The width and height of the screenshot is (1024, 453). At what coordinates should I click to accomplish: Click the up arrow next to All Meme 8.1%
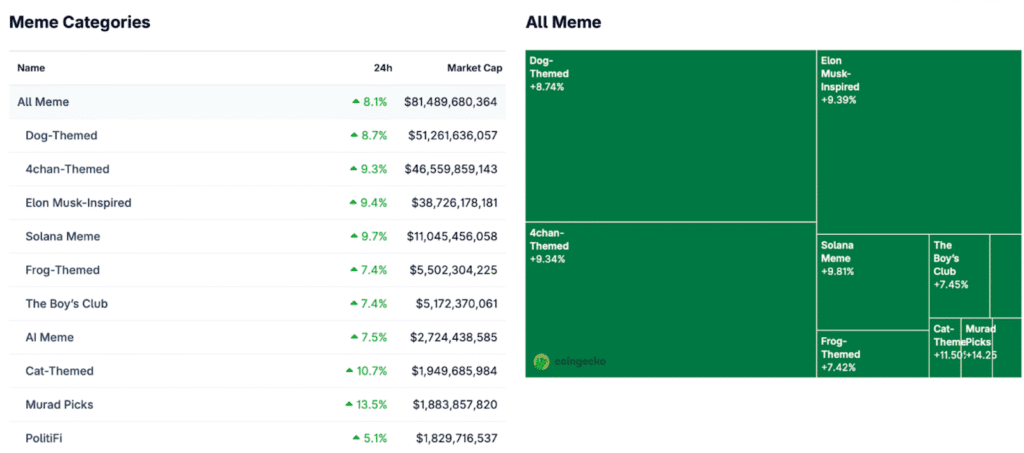(x=355, y=102)
